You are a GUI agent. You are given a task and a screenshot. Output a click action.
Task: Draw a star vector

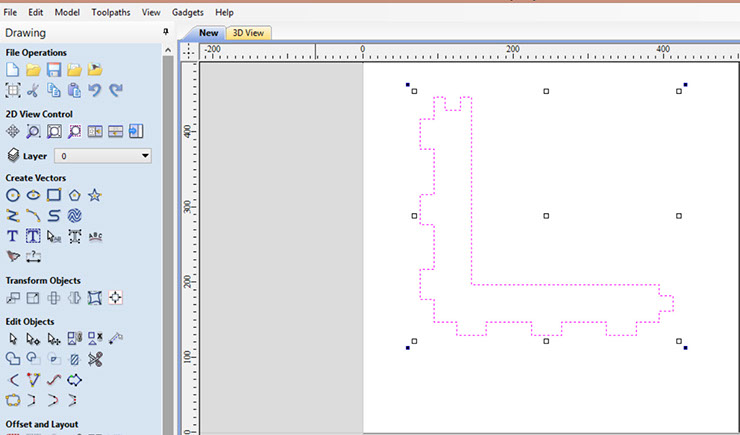(x=95, y=195)
